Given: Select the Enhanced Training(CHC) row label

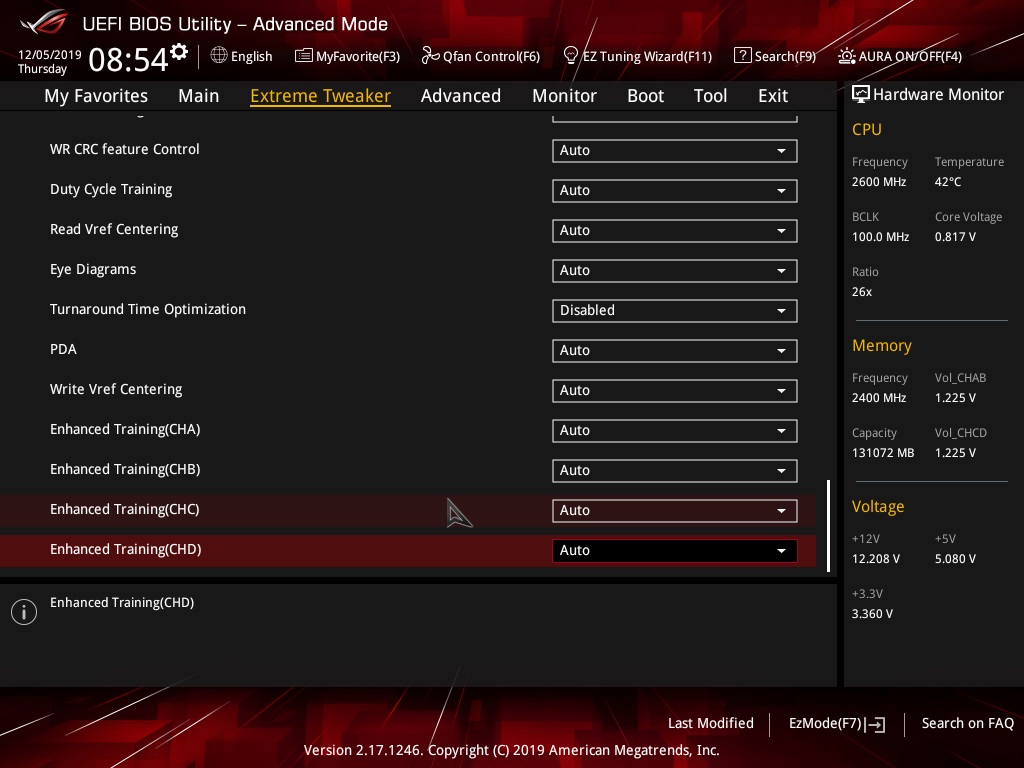Looking at the screenshot, I should pyautogui.click(x=125, y=509).
